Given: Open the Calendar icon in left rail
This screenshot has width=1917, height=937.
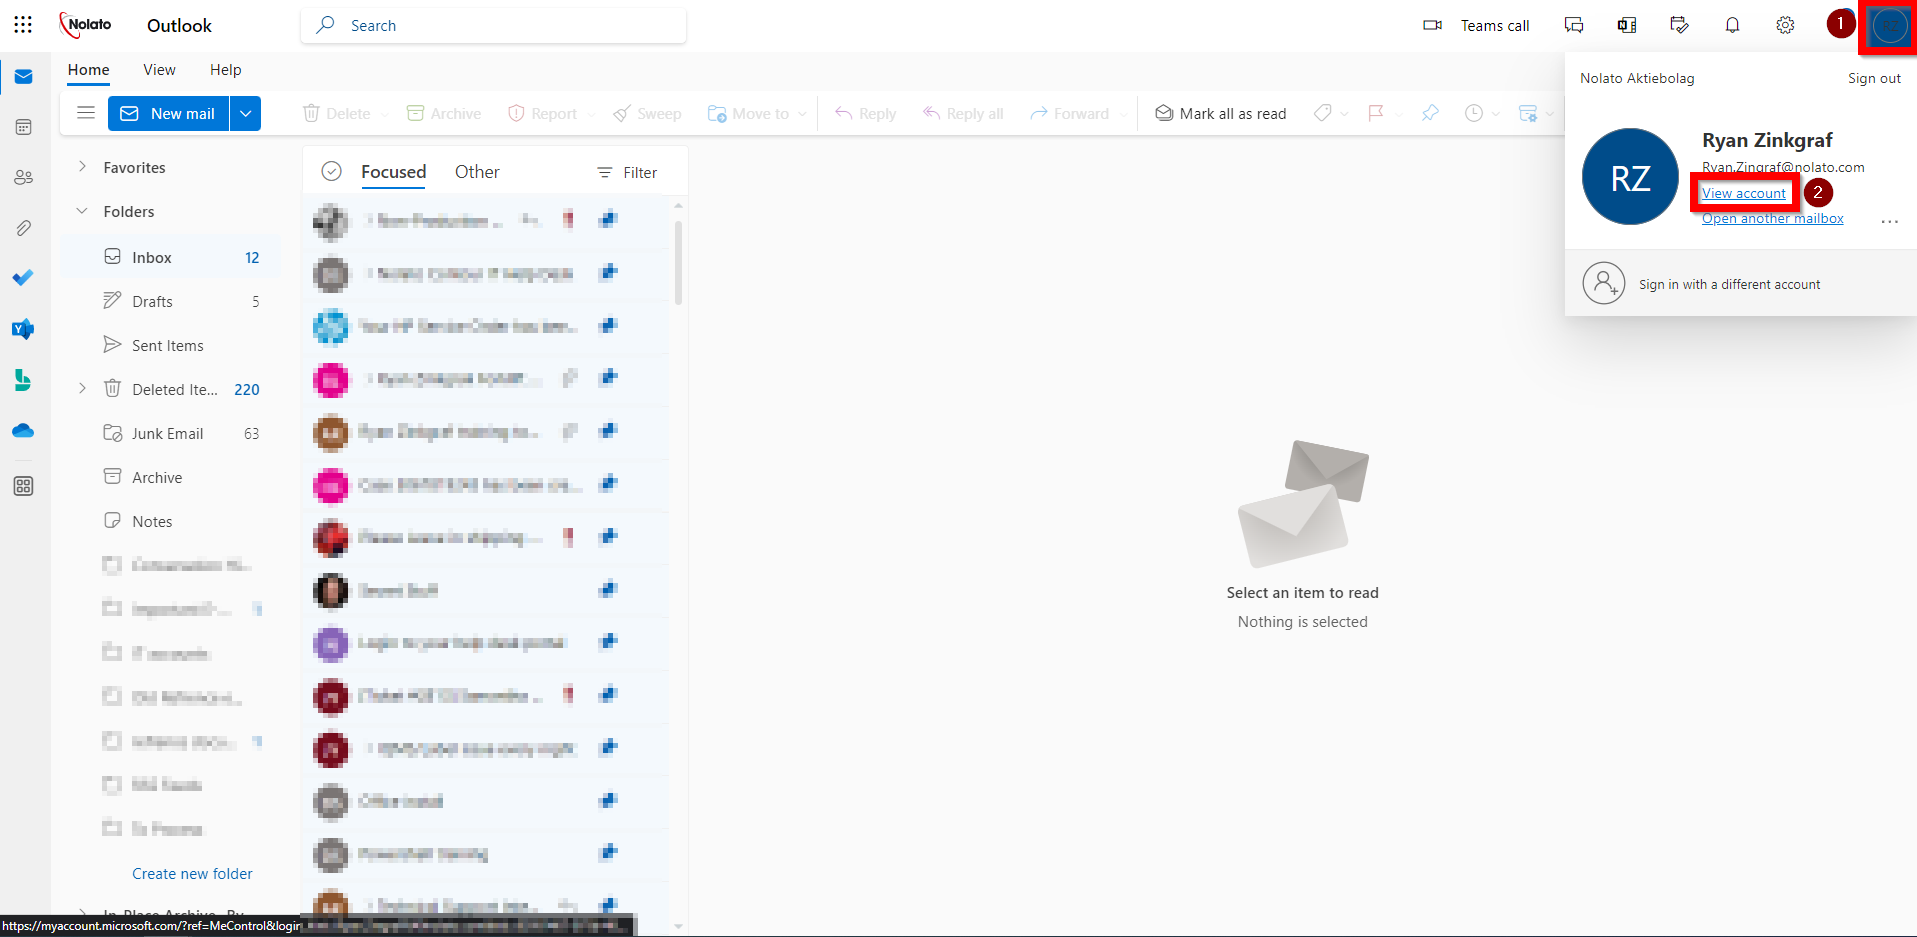Looking at the screenshot, I should point(24,127).
